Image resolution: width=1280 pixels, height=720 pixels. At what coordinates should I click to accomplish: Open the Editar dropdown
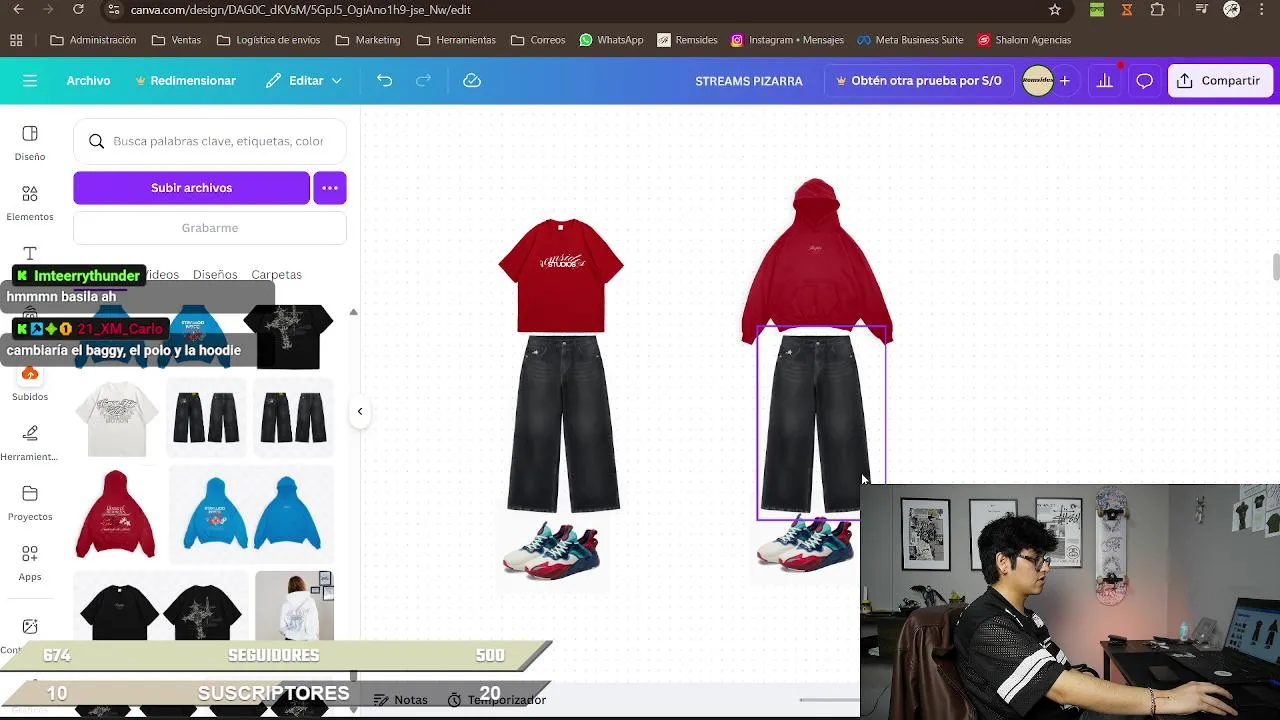coord(304,81)
